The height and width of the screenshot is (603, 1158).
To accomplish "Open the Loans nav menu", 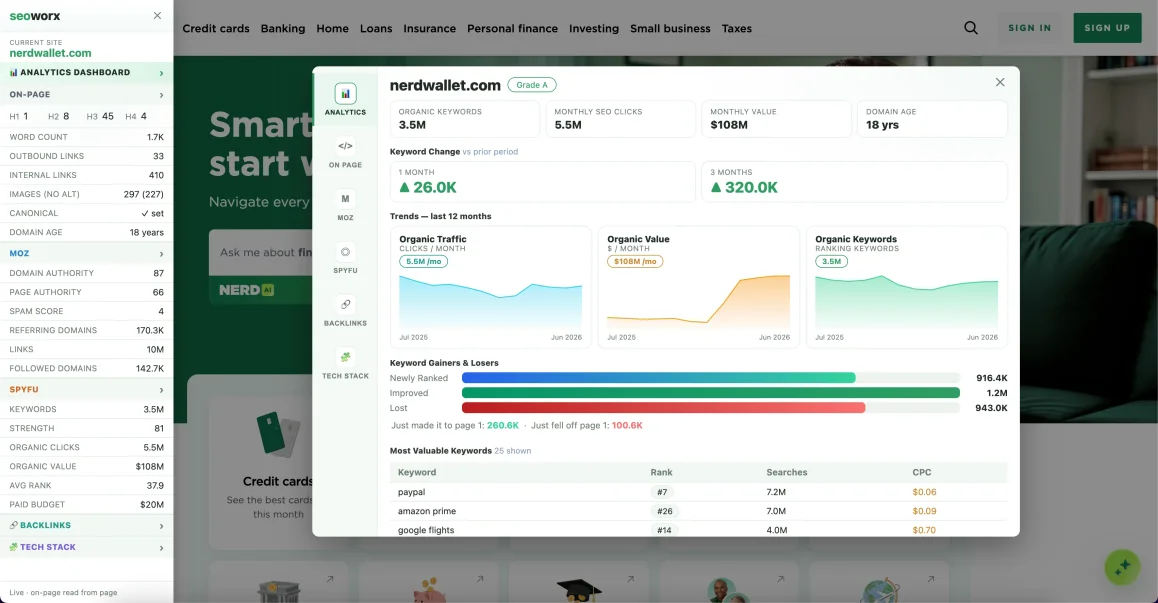I will (376, 28).
